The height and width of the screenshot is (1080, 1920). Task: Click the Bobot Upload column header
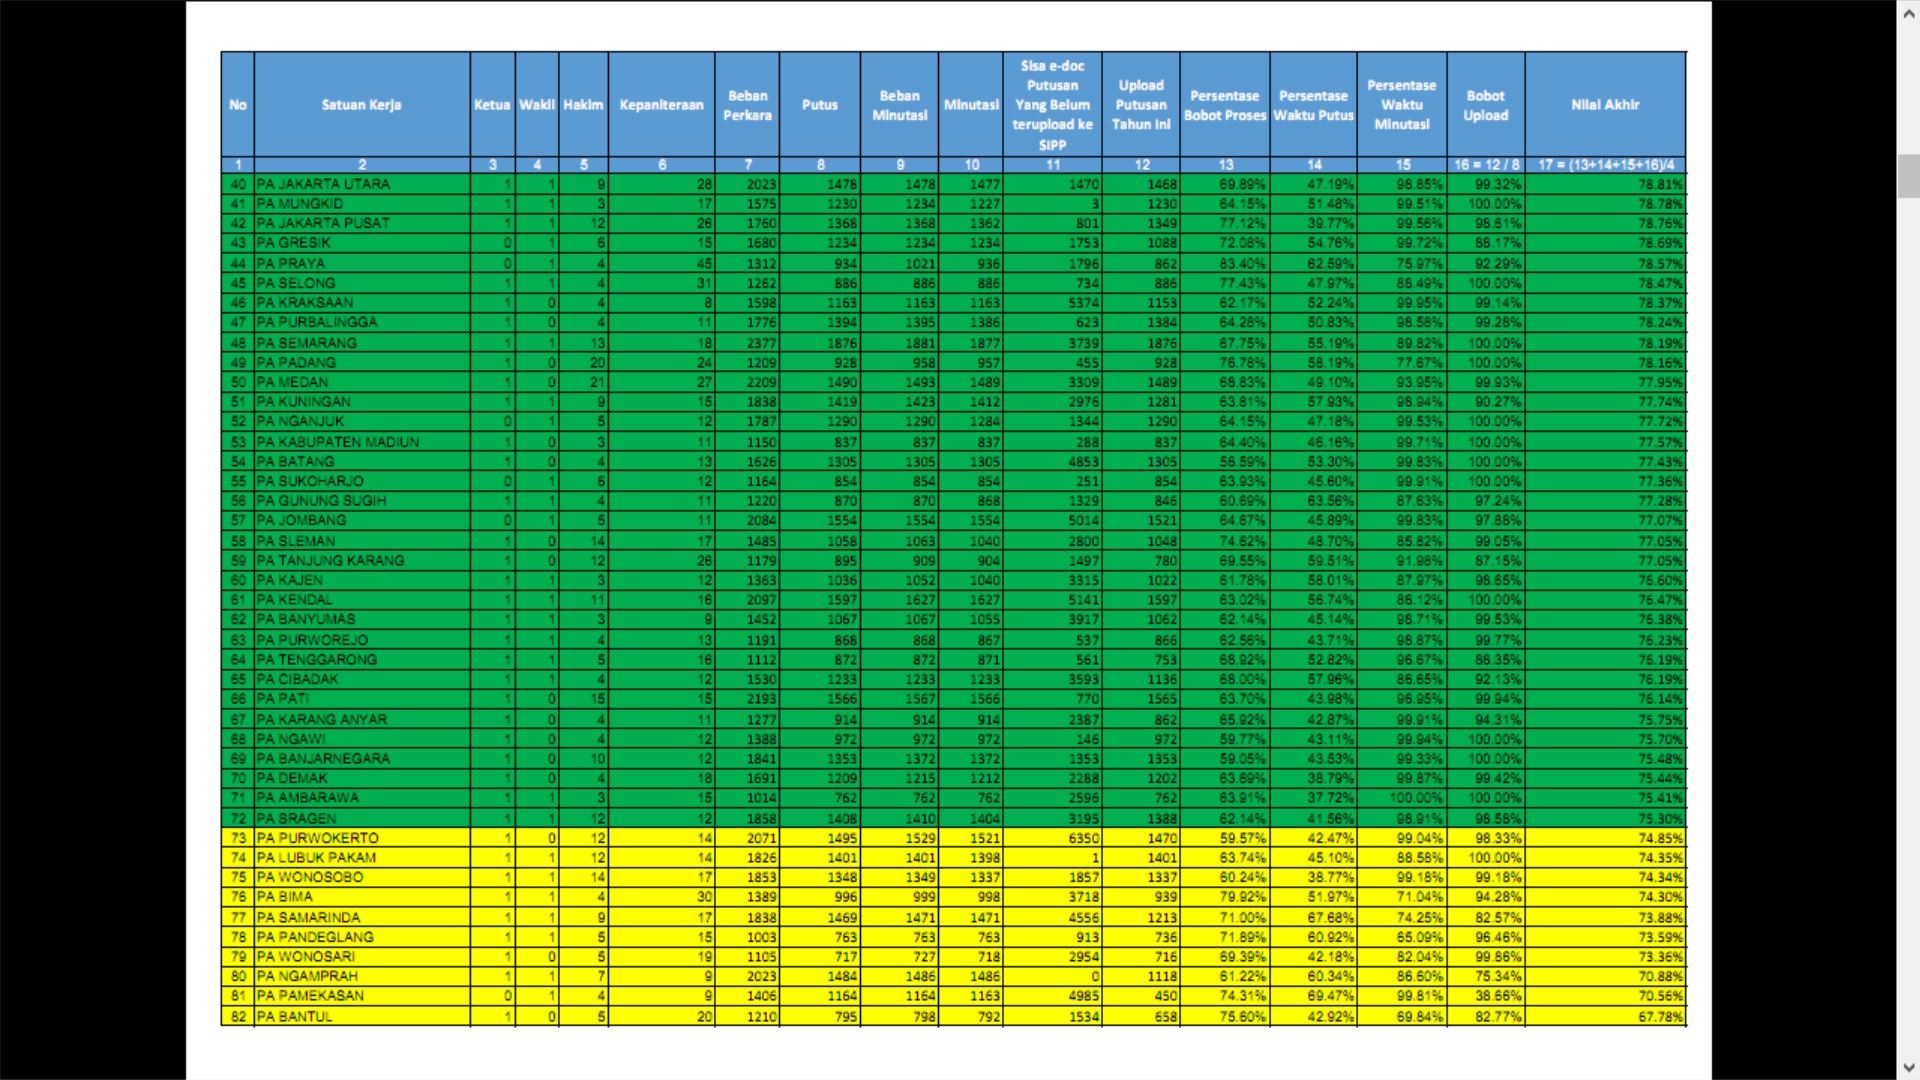[1485, 105]
